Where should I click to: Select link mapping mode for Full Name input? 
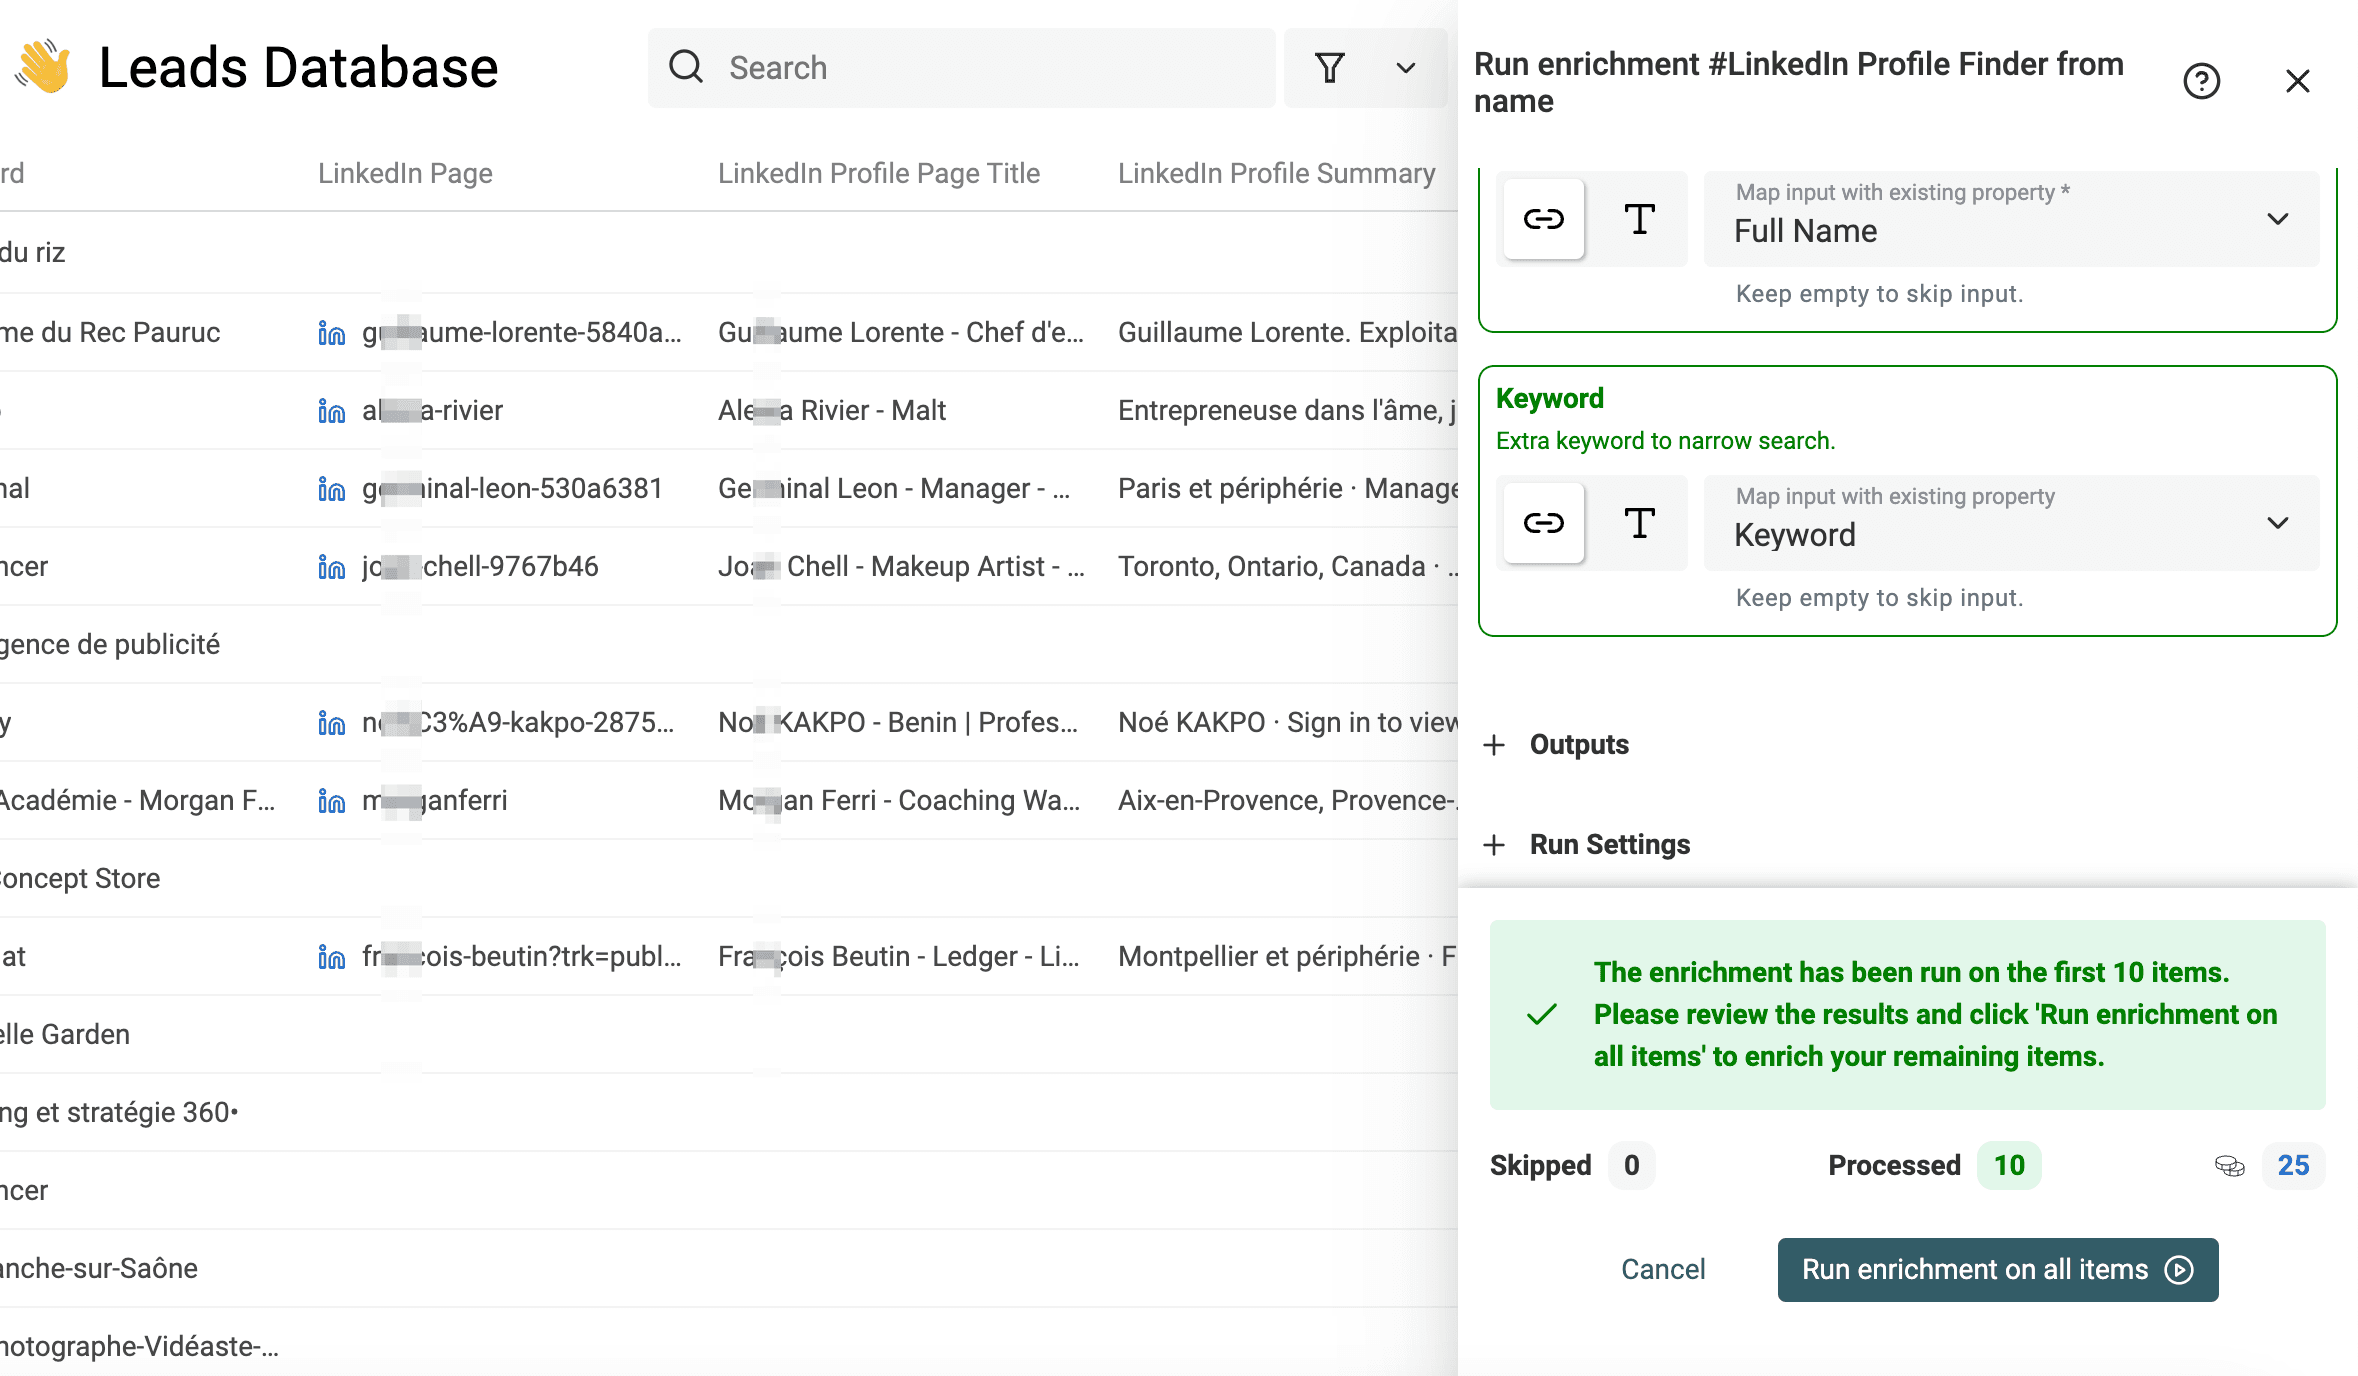[x=1544, y=219]
